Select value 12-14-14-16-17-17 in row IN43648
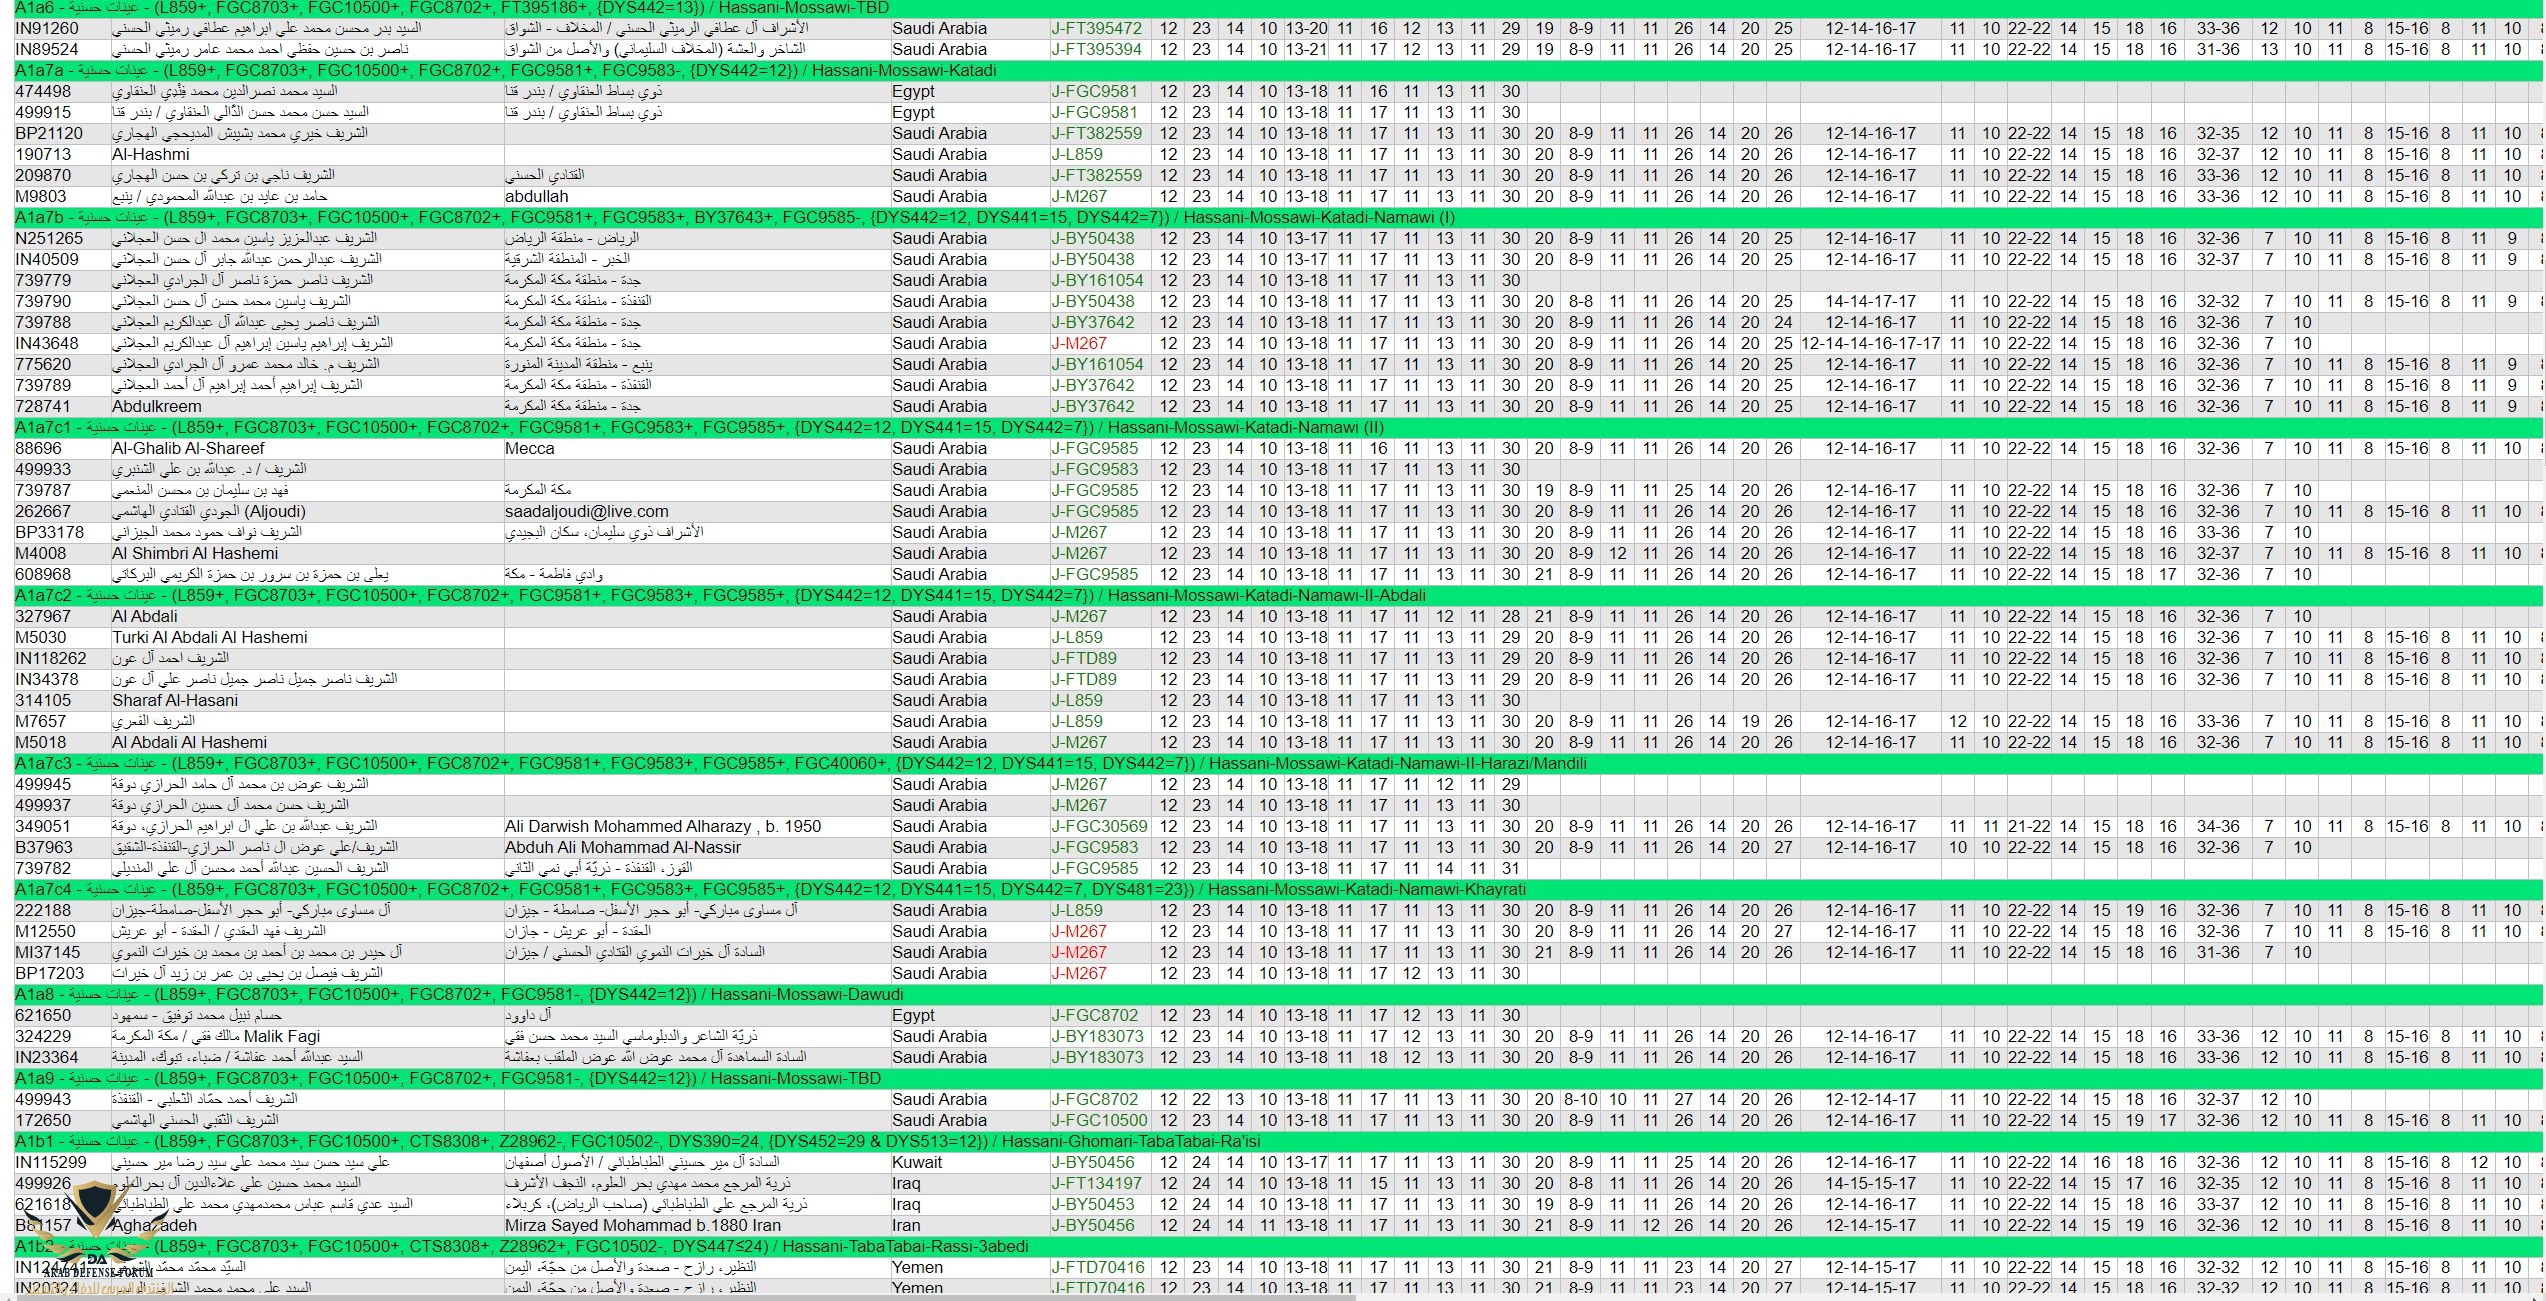2546x1301 pixels. pos(1870,343)
